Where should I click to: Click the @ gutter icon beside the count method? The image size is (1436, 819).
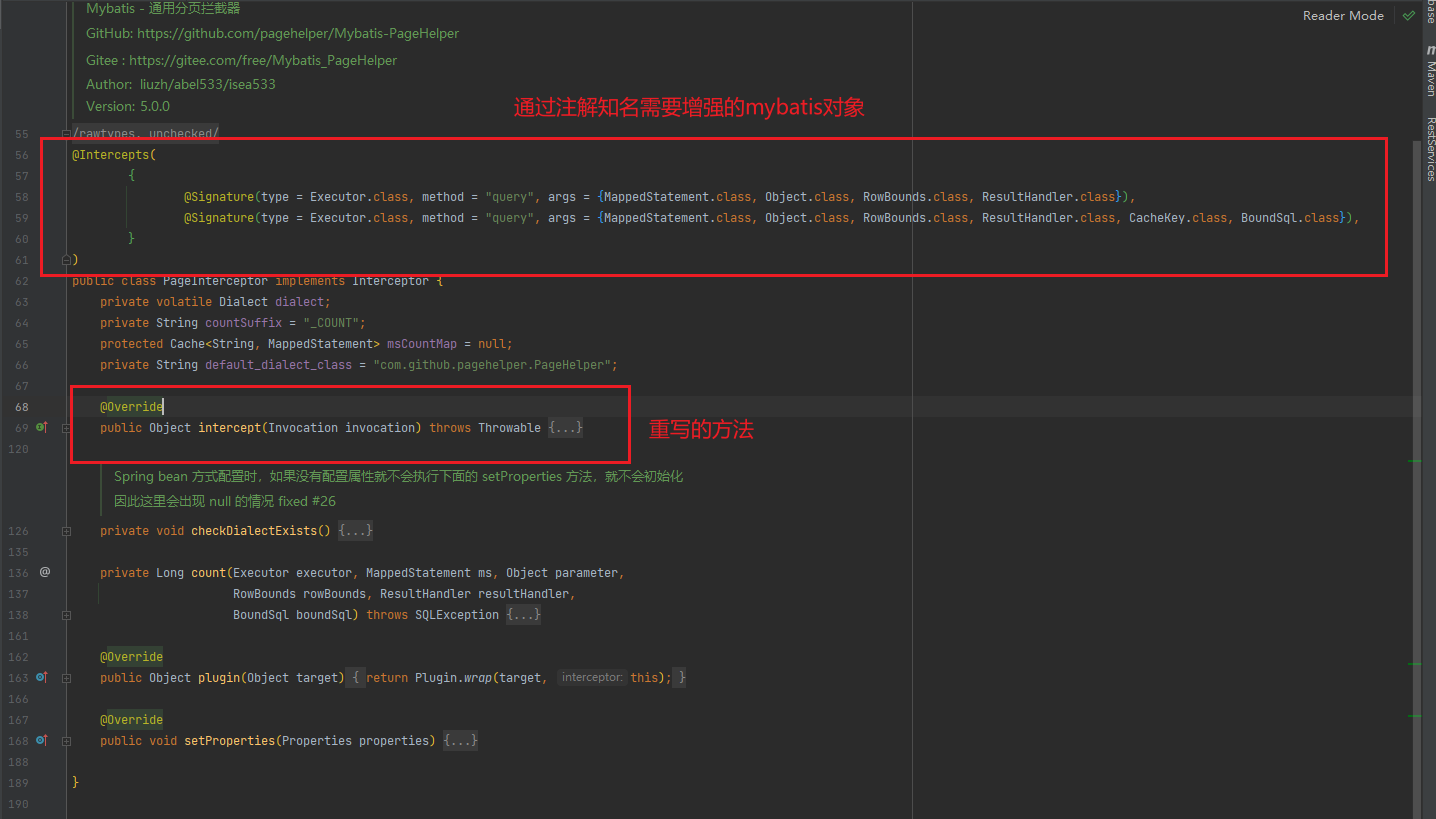pos(44,573)
